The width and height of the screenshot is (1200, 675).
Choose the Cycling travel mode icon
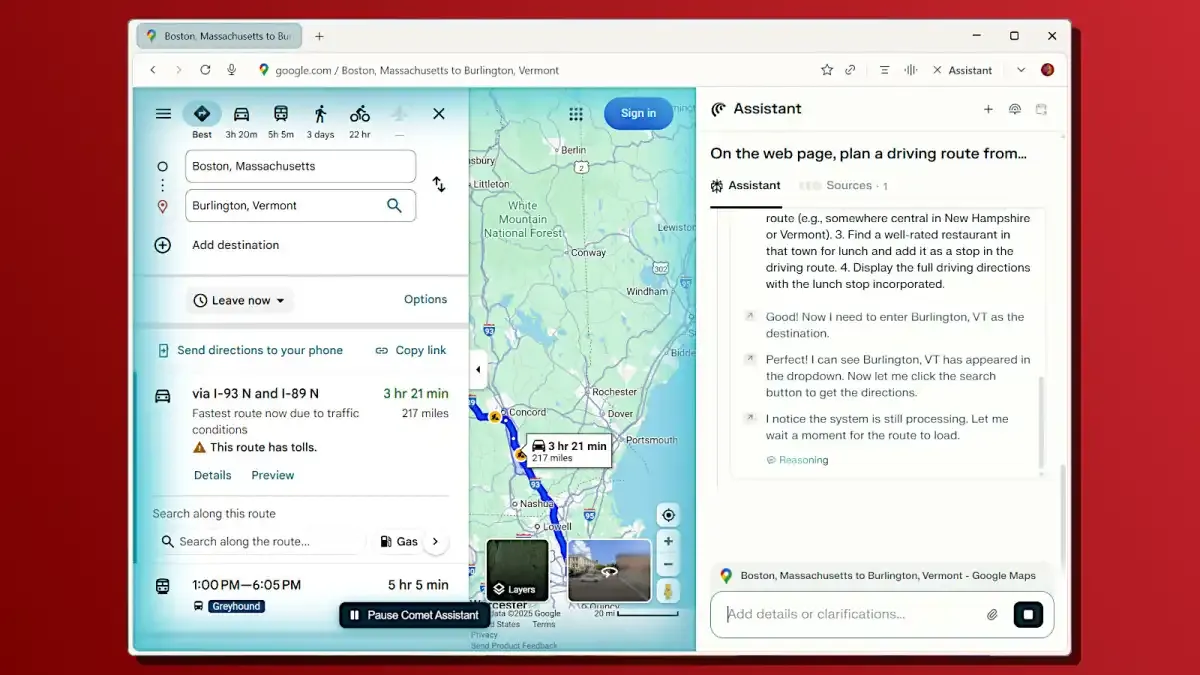[x=360, y=114]
